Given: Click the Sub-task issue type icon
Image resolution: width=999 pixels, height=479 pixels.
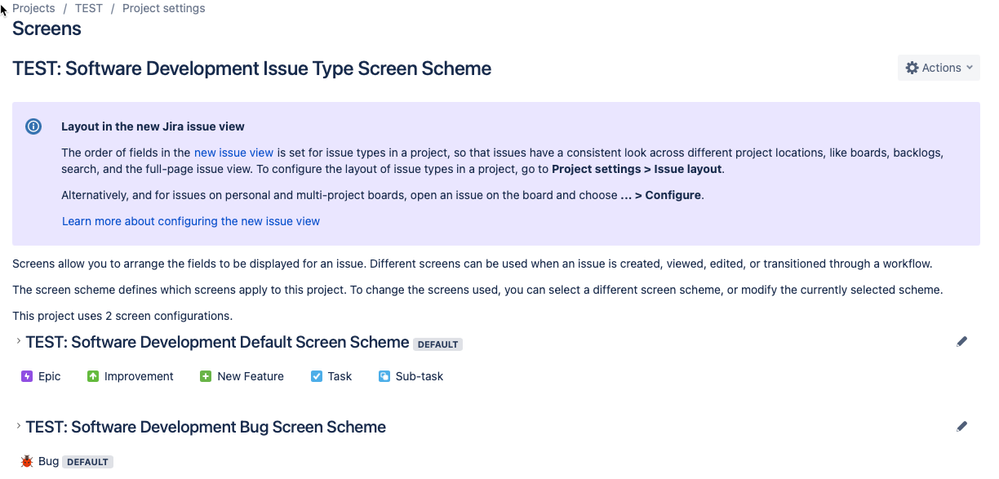Looking at the screenshot, I should pyautogui.click(x=384, y=376).
